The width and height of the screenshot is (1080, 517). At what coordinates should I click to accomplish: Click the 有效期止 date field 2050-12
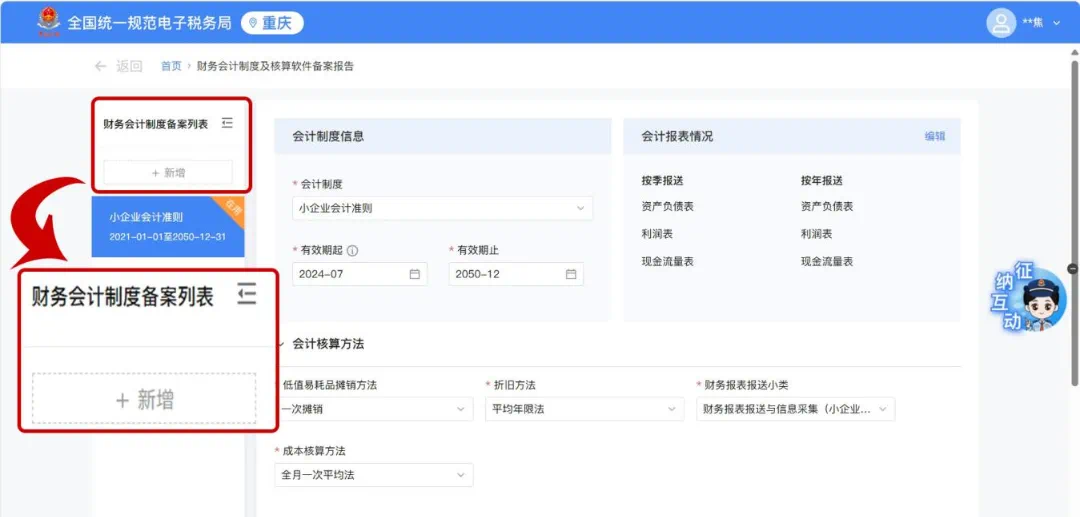tap(516, 274)
